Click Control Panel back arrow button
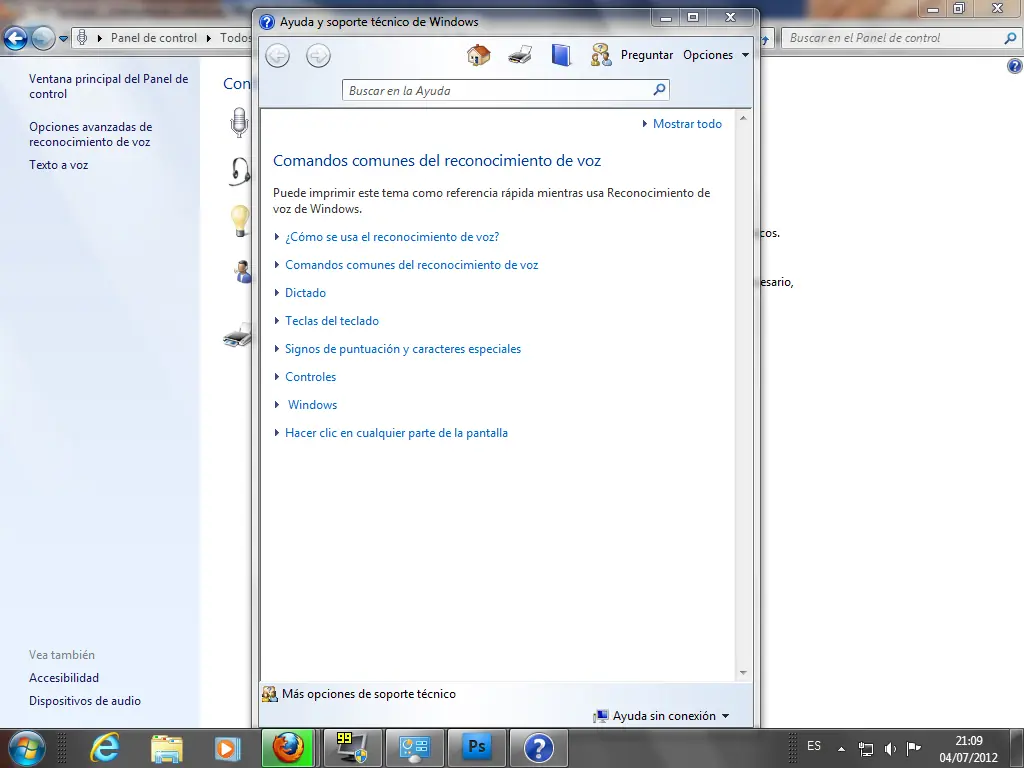The width and height of the screenshot is (1024, 768). (x=16, y=39)
